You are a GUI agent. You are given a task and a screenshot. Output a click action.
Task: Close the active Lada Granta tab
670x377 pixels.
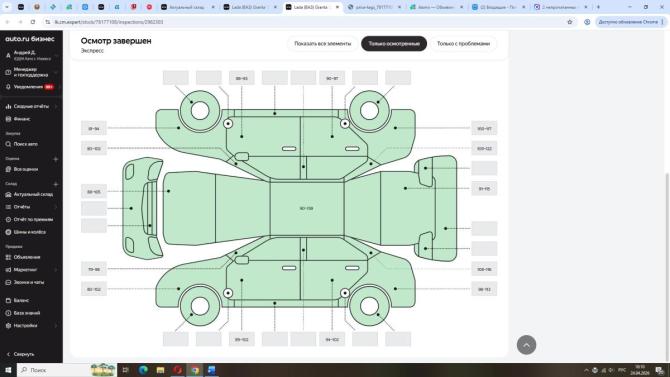point(337,7)
